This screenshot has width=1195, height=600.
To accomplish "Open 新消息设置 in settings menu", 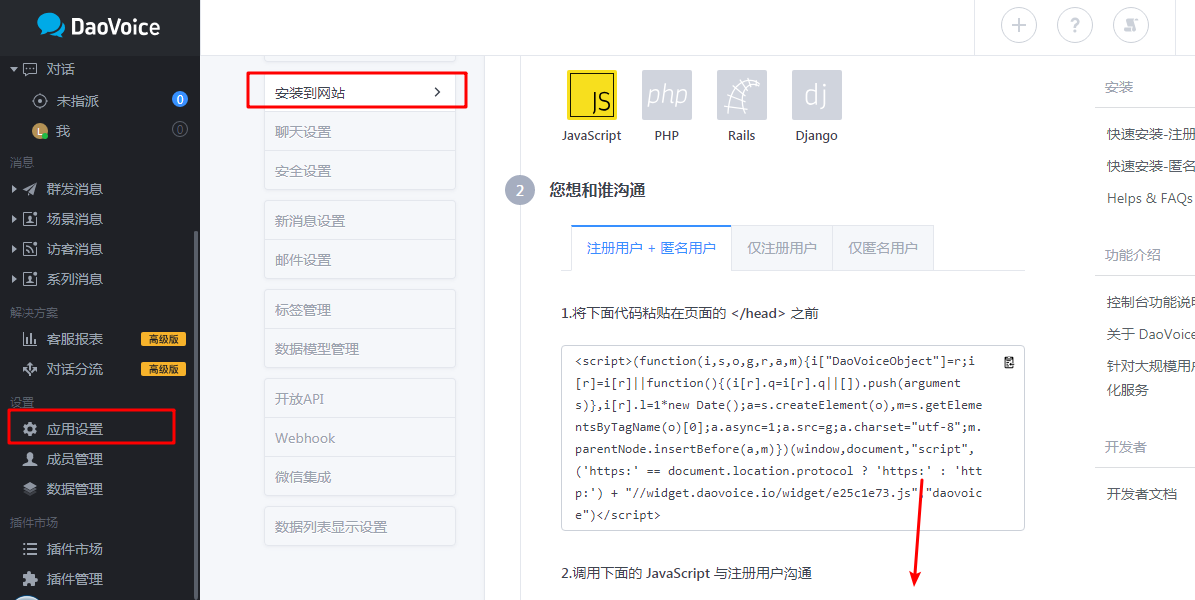I will tap(360, 221).
